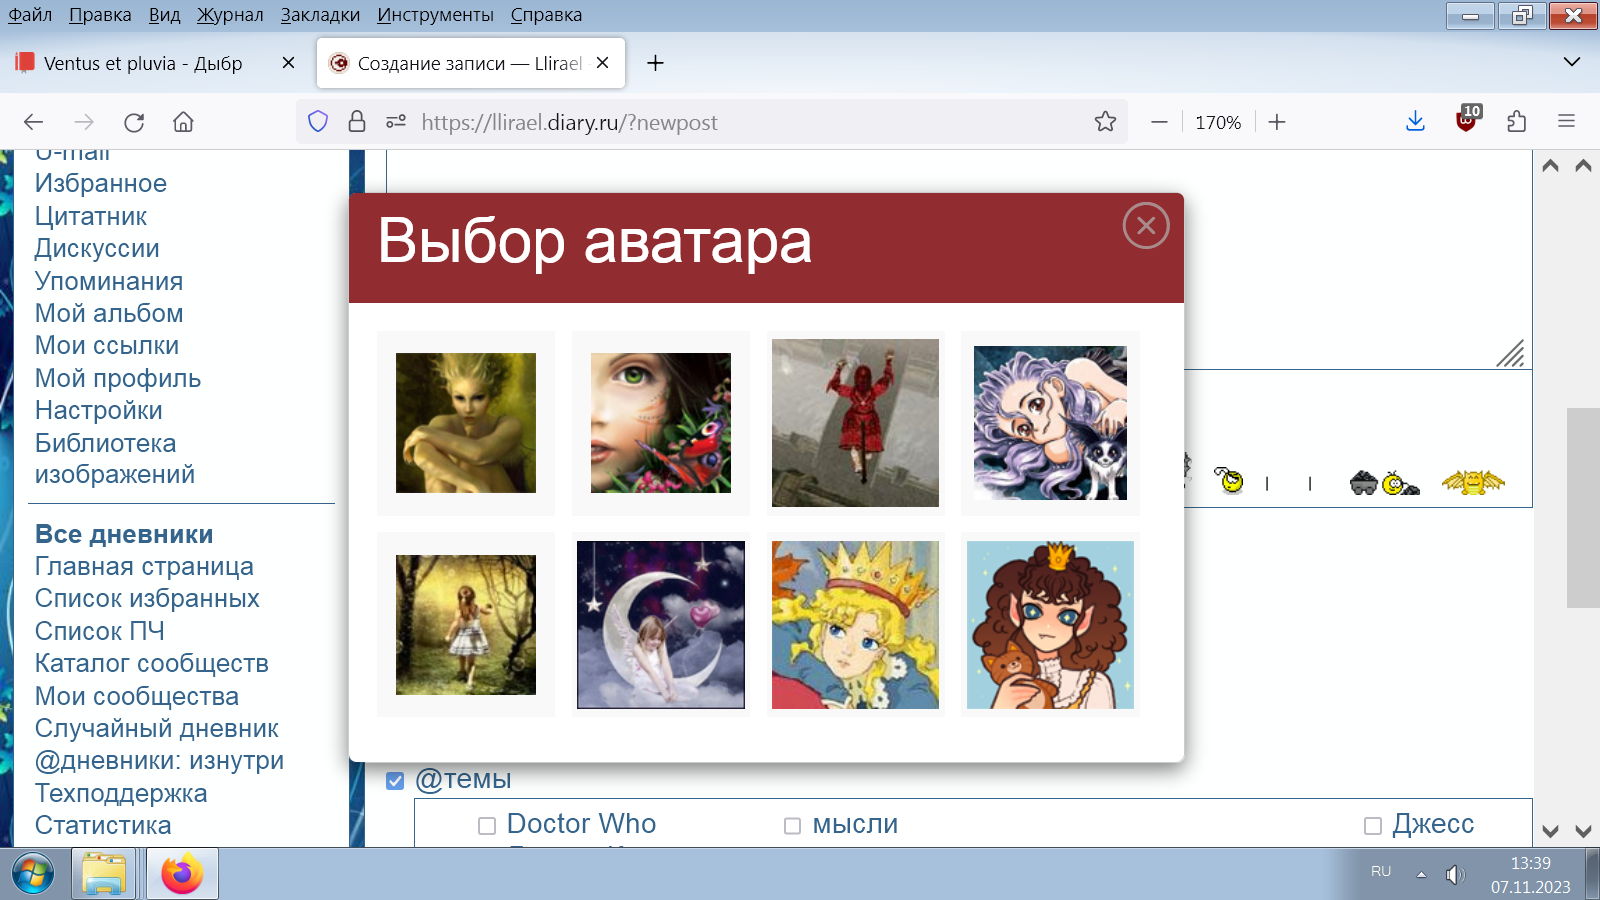1600x900 pixels.
Task: Open Библиотека изображений
Action: tap(115, 458)
